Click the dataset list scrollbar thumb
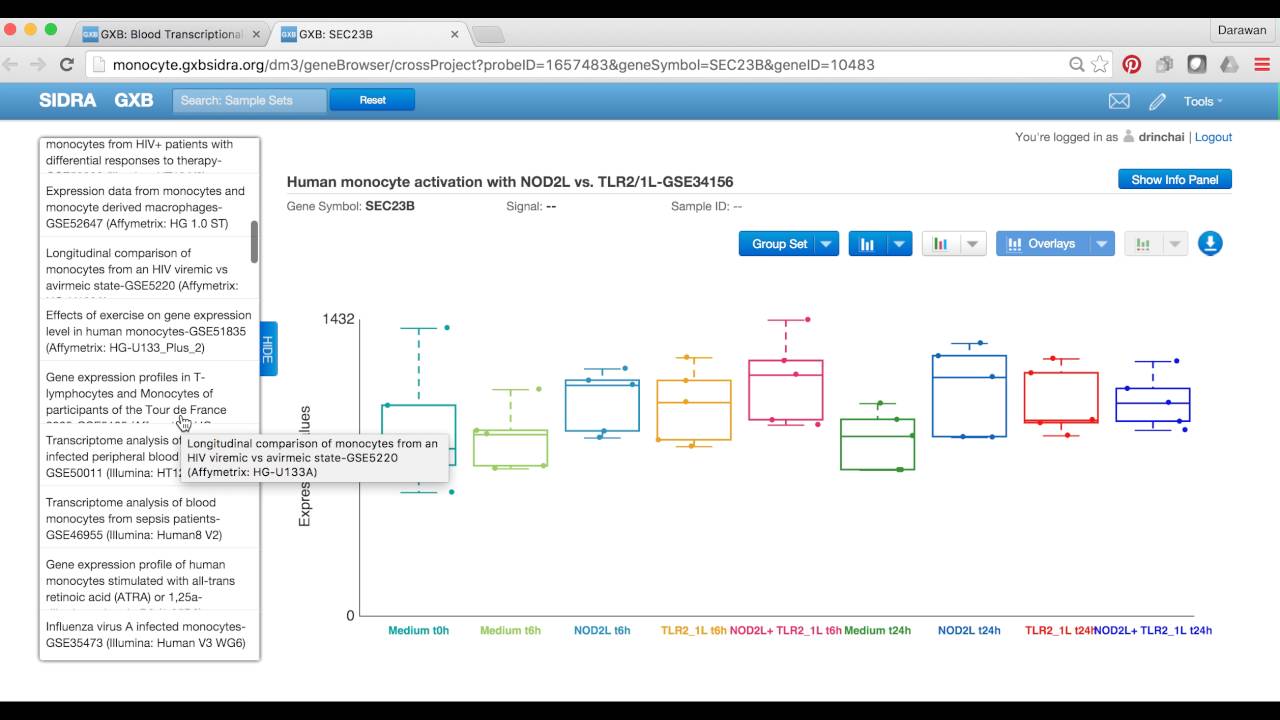 254,242
